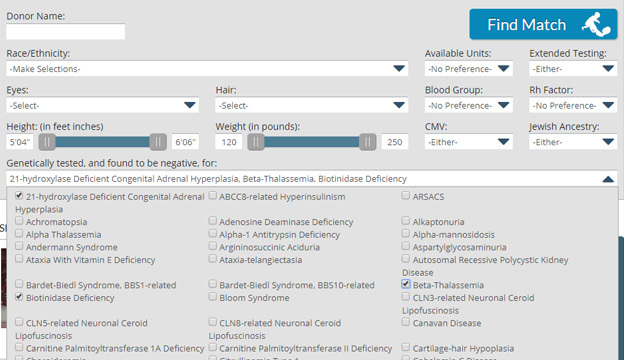Check Carnitine Palmitoyltransferase 1A Deficiency
The height and width of the screenshot is (360, 624).
click(19, 347)
